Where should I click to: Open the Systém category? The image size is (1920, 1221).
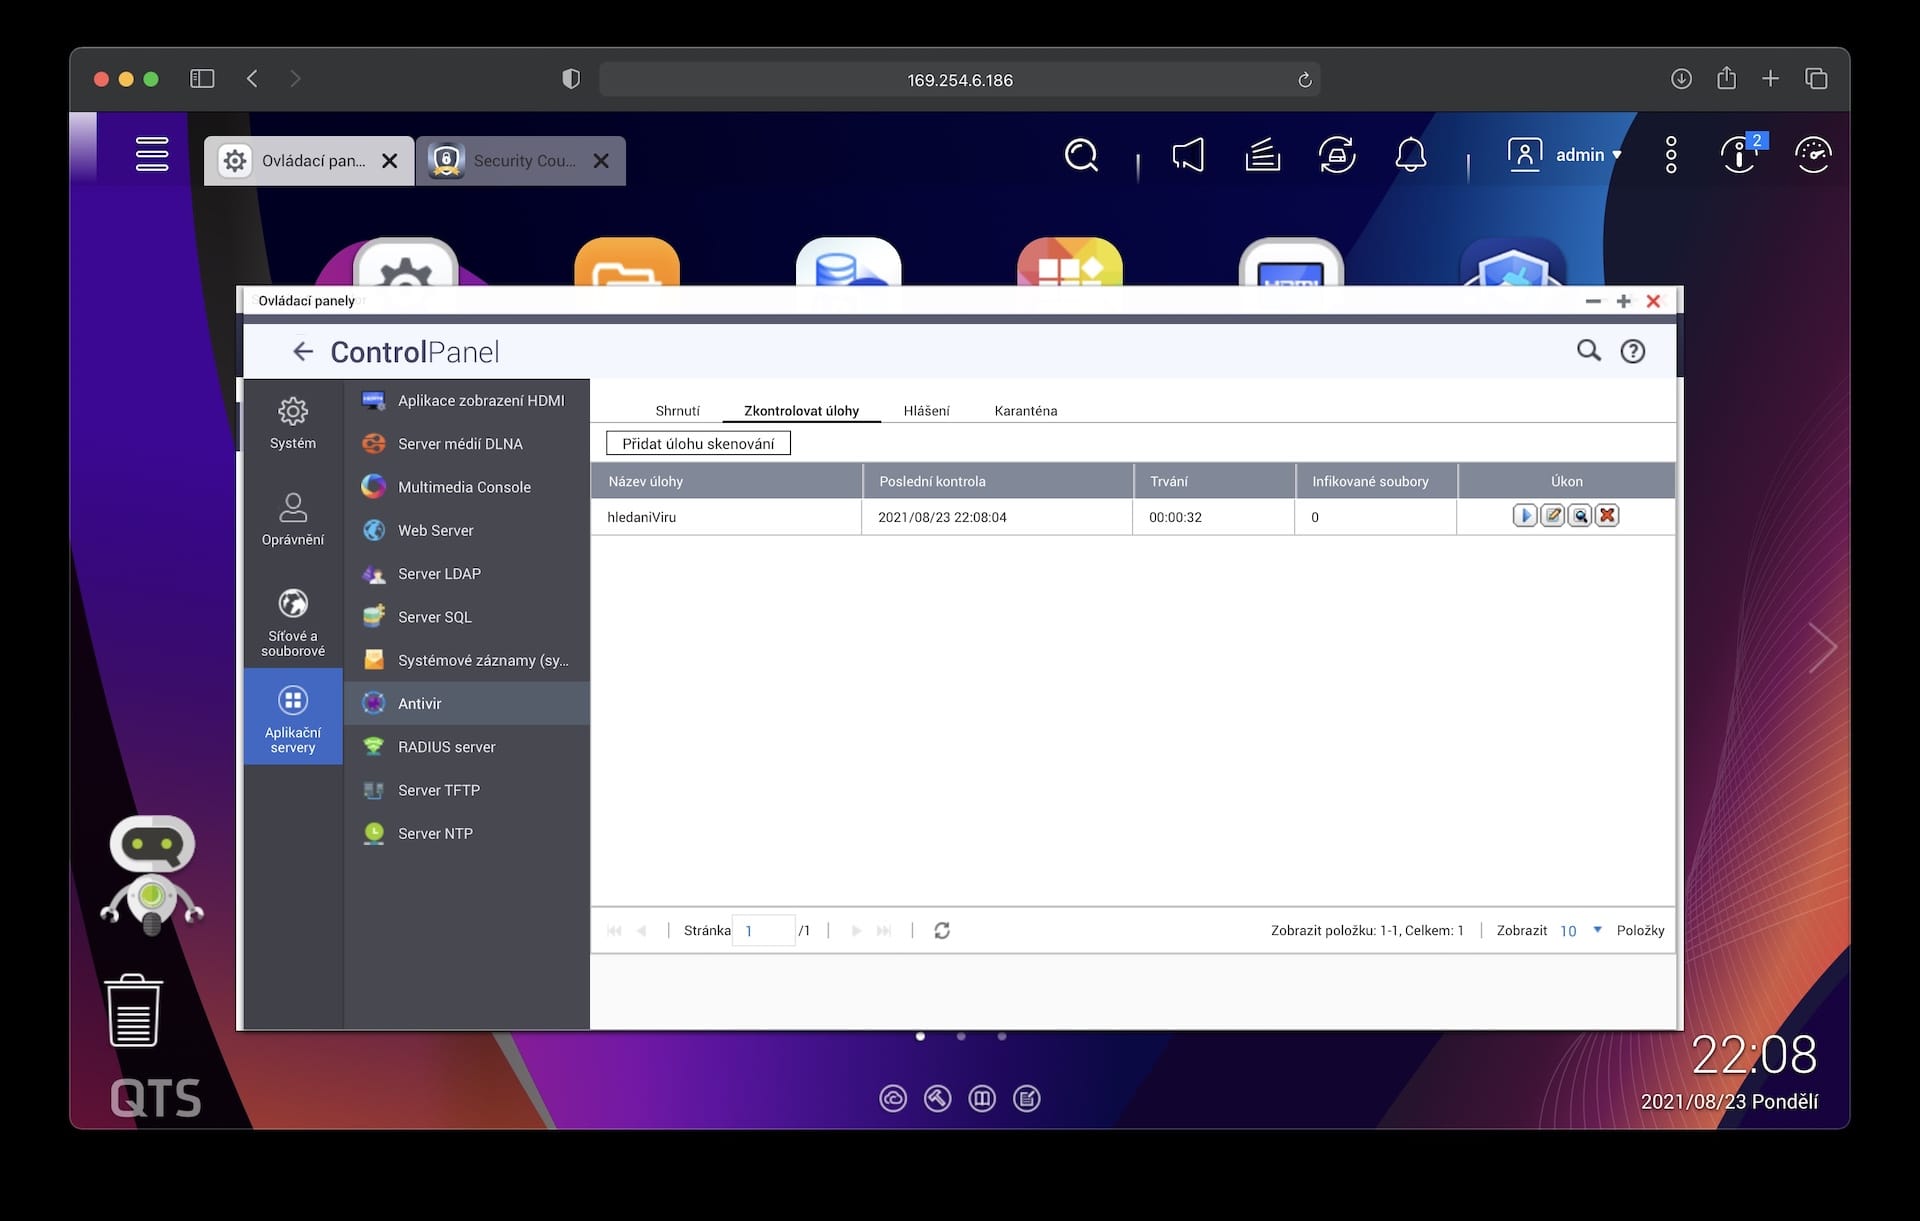(292, 423)
